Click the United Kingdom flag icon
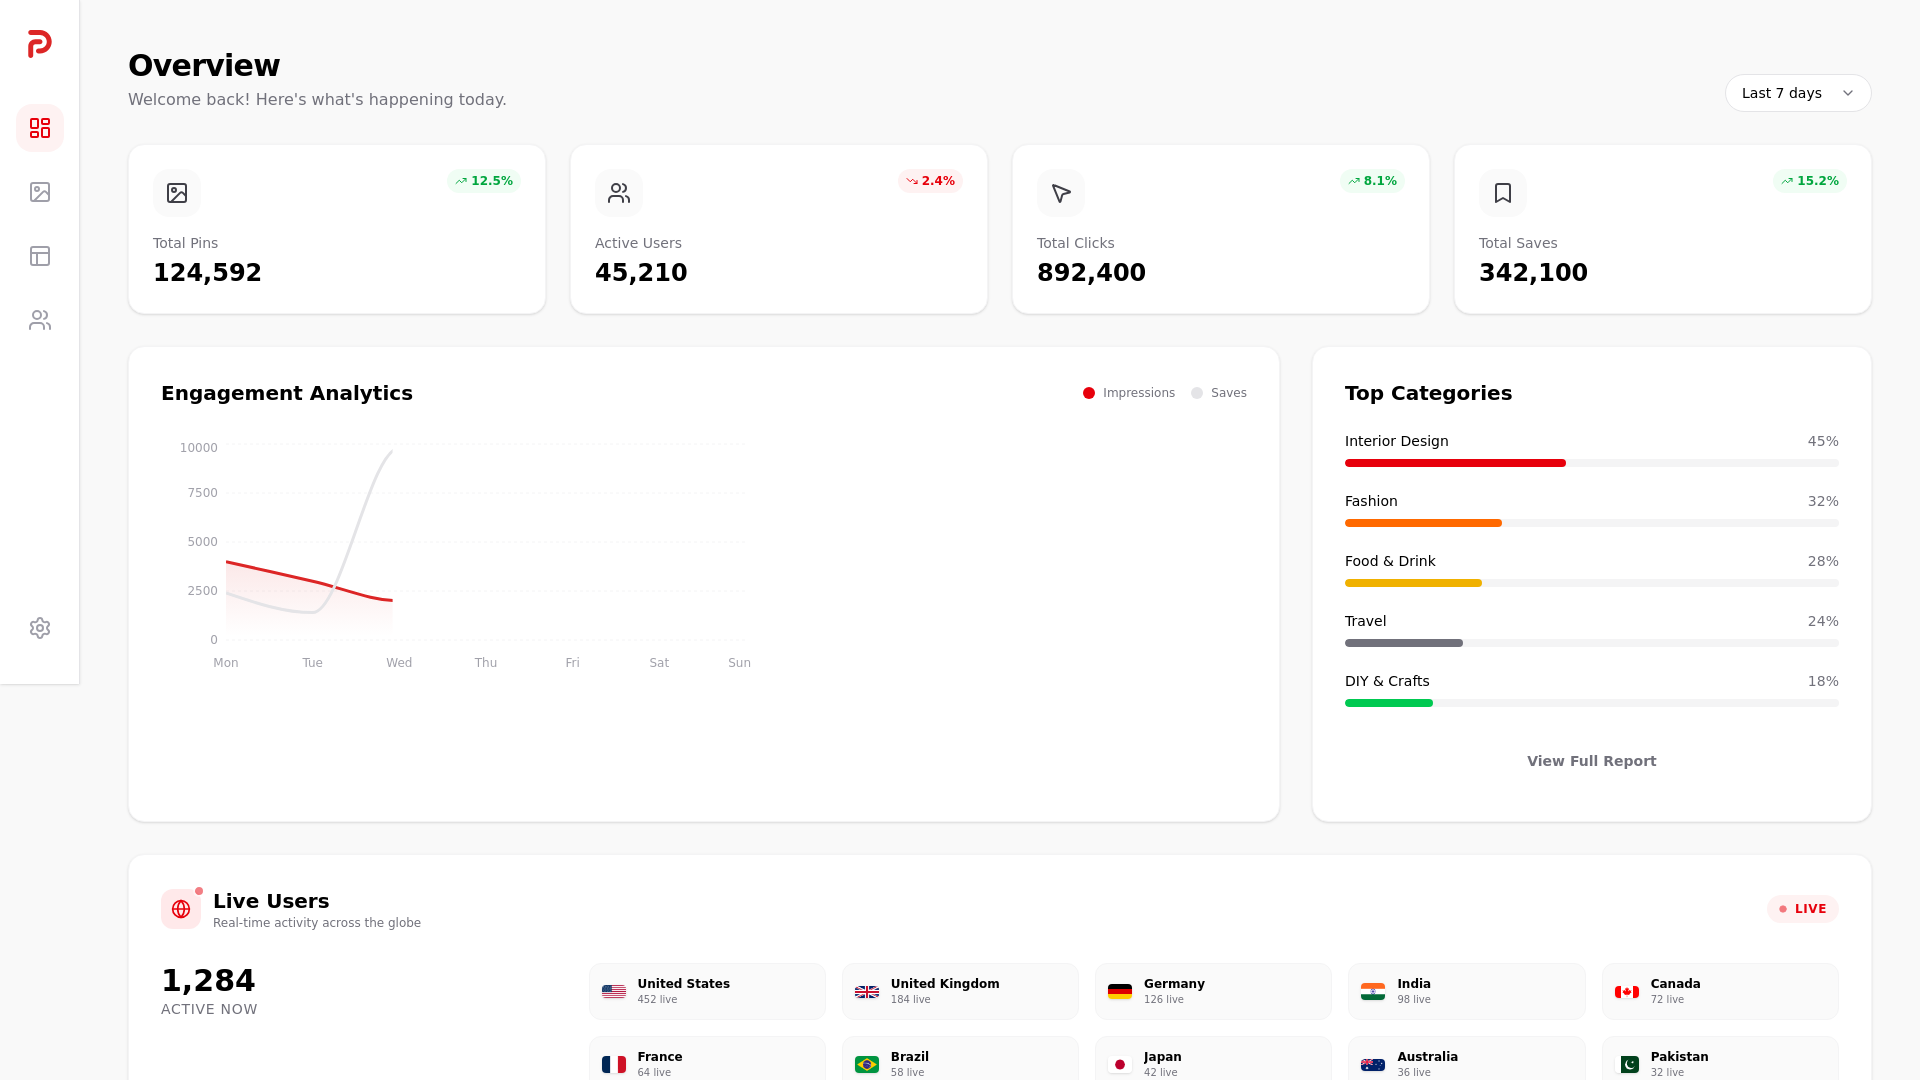Image resolution: width=1920 pixels, height=1080 pixels. tap(867, 992)
